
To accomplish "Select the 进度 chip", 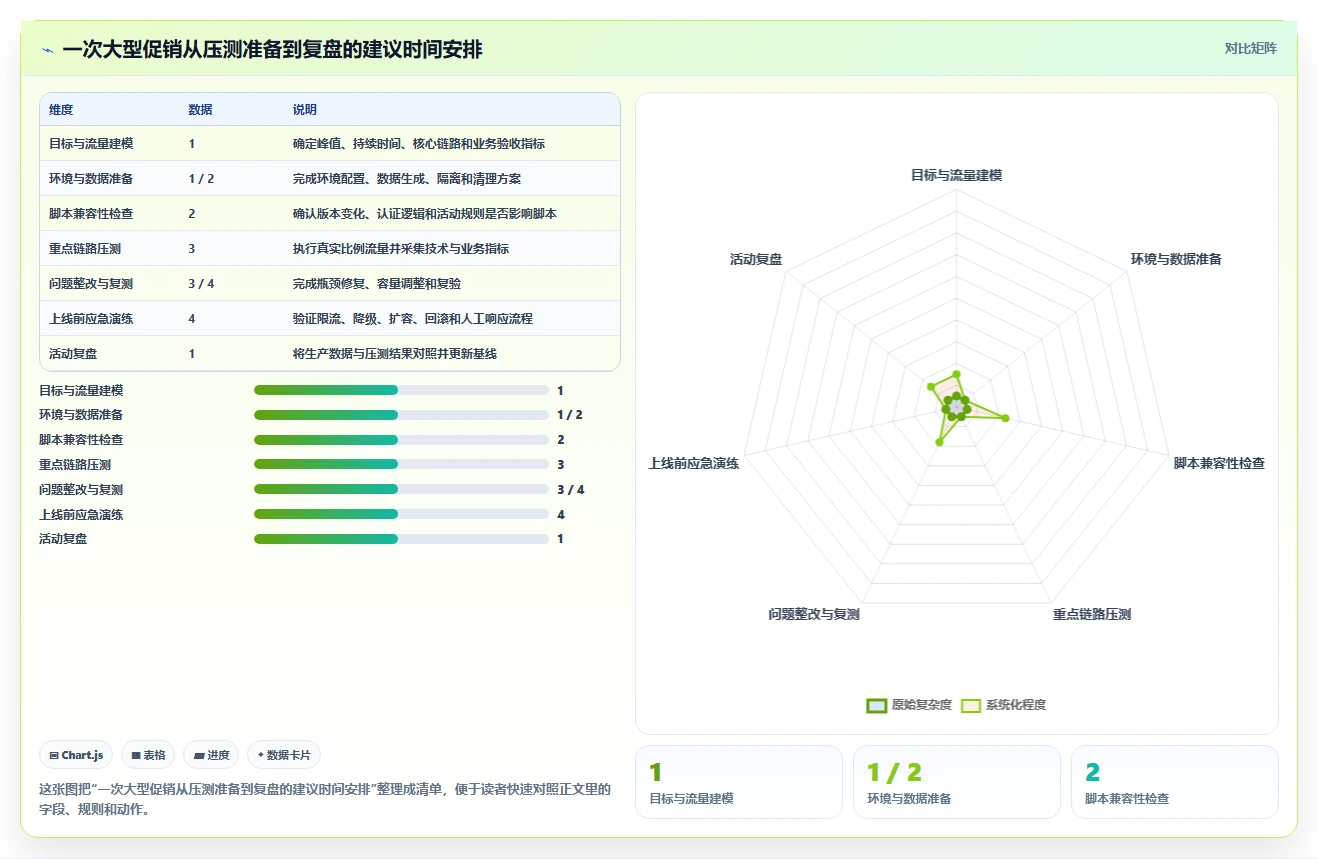I will pos(211,755).
